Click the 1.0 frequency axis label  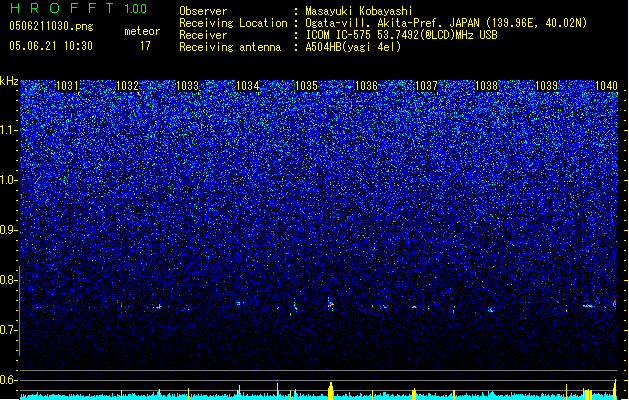(8, 181)
